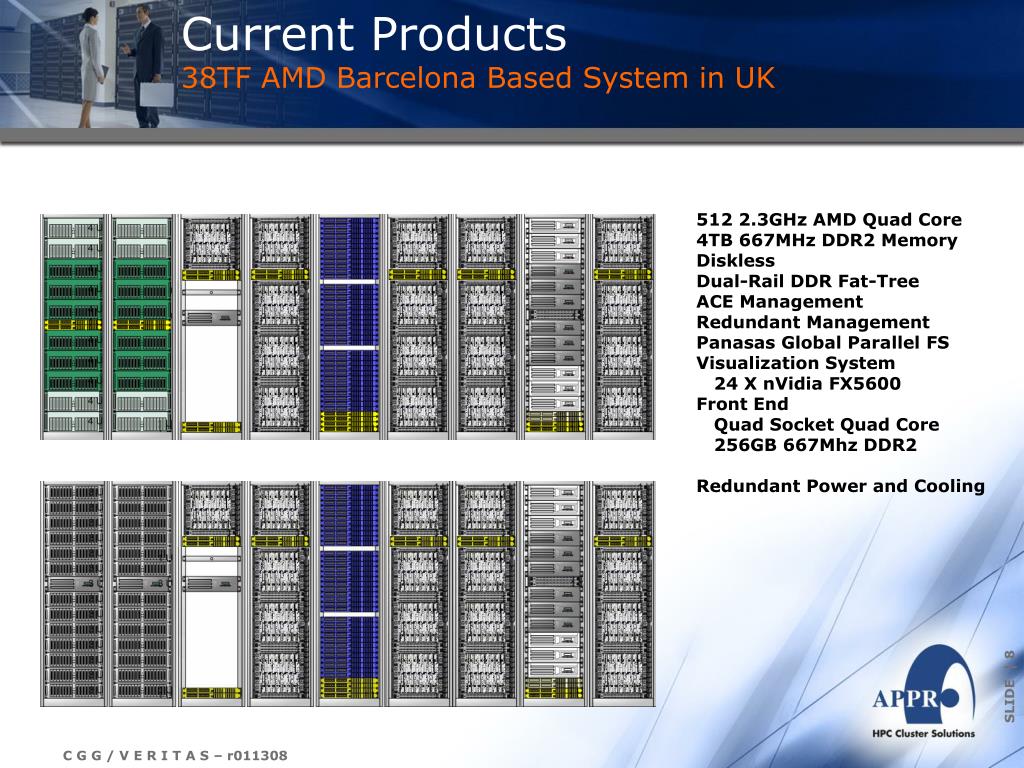Select the '256GB 667Mhz DDR2' line
The width and height of the screenshot is (1024, 768).
(x=815, y=445)
